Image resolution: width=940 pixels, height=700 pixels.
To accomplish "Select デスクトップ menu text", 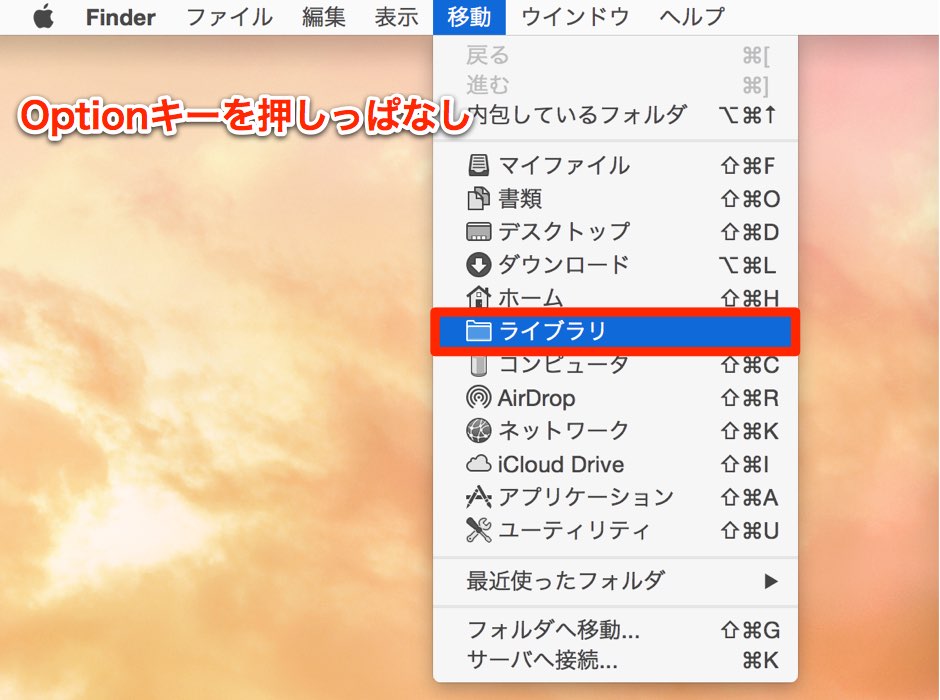I will [564, 231].
